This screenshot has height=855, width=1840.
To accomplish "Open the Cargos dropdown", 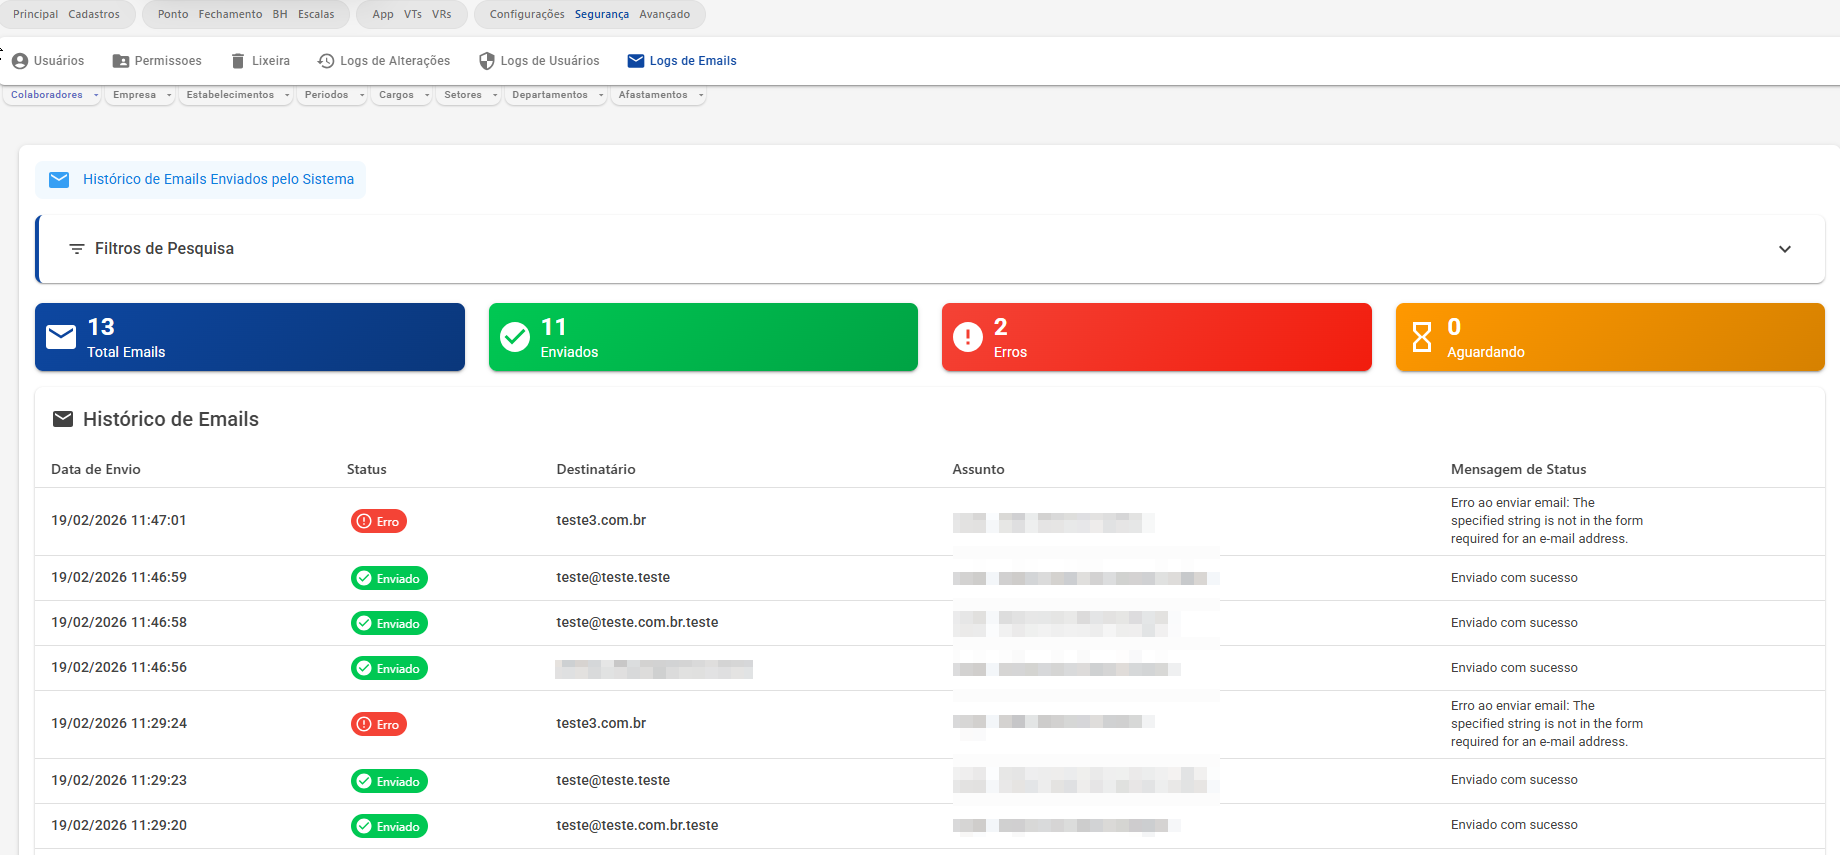I will tap(402, 95).
